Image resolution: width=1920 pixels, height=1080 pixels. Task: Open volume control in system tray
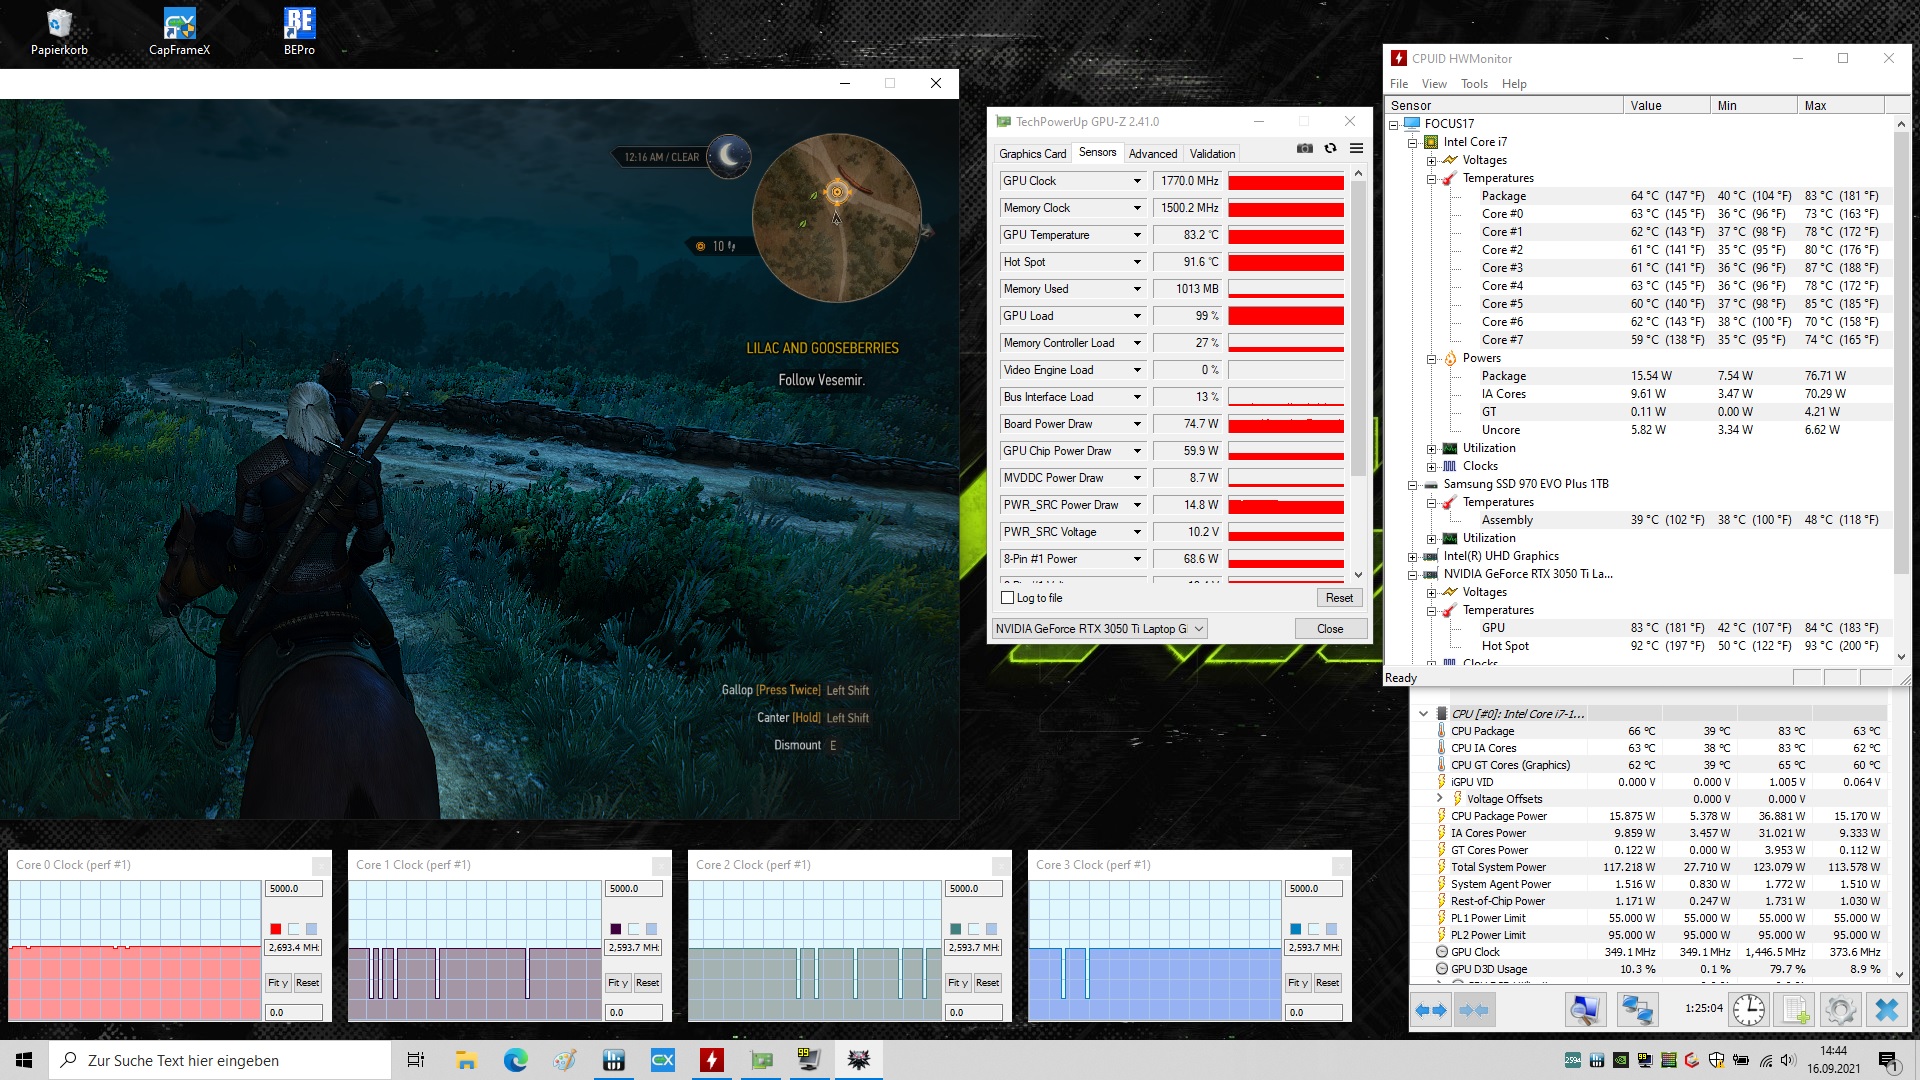tap(1788, 1060)
